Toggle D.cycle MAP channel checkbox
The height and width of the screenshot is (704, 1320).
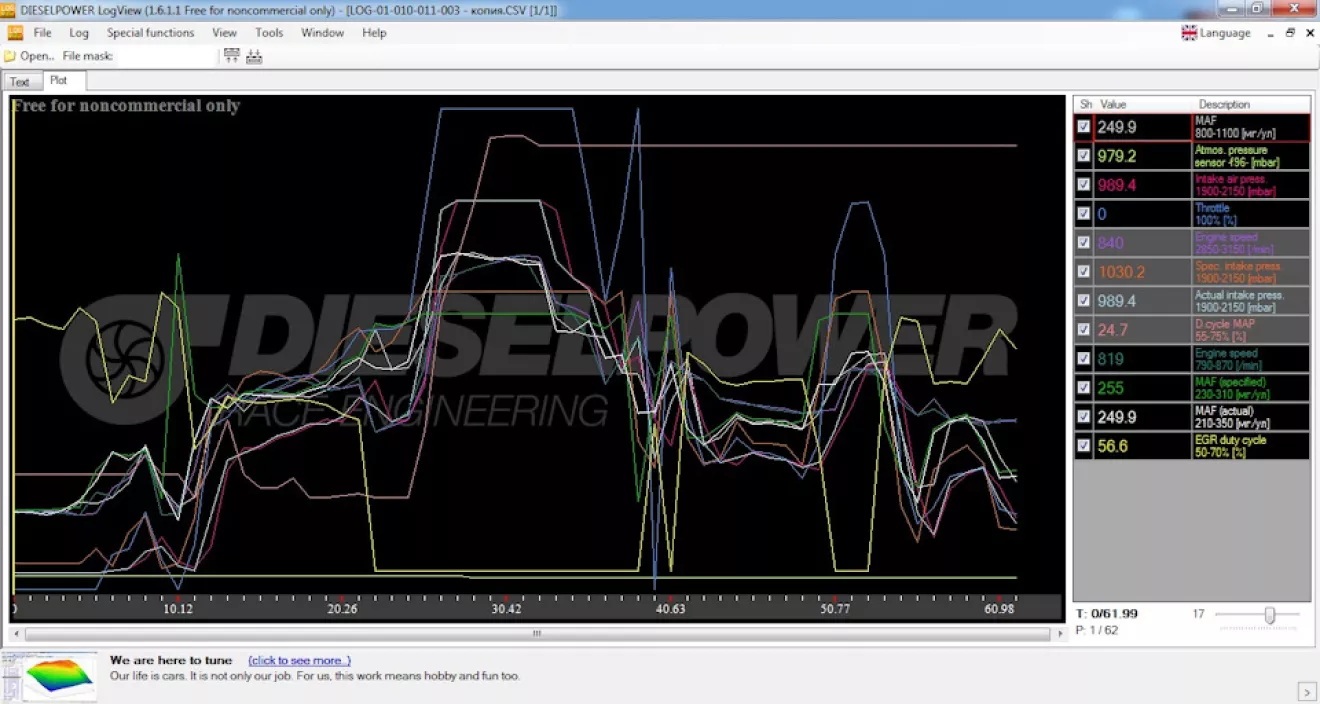[1084, 330]
